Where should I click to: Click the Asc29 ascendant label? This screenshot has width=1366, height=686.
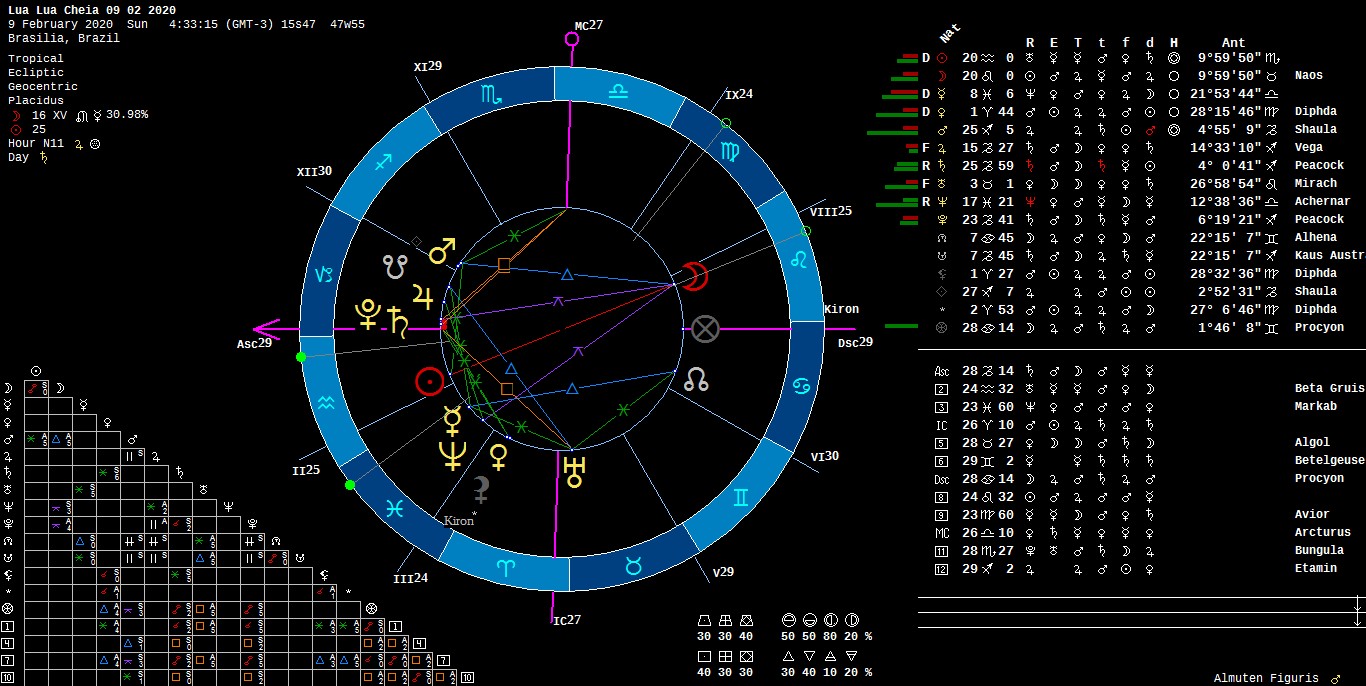point(254,344)
